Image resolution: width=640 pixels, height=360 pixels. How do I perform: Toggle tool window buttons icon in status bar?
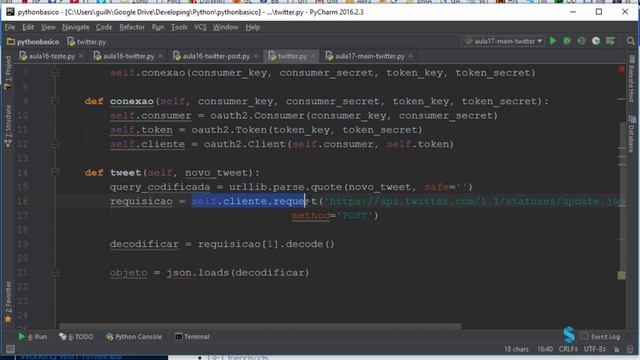(10, 349)
